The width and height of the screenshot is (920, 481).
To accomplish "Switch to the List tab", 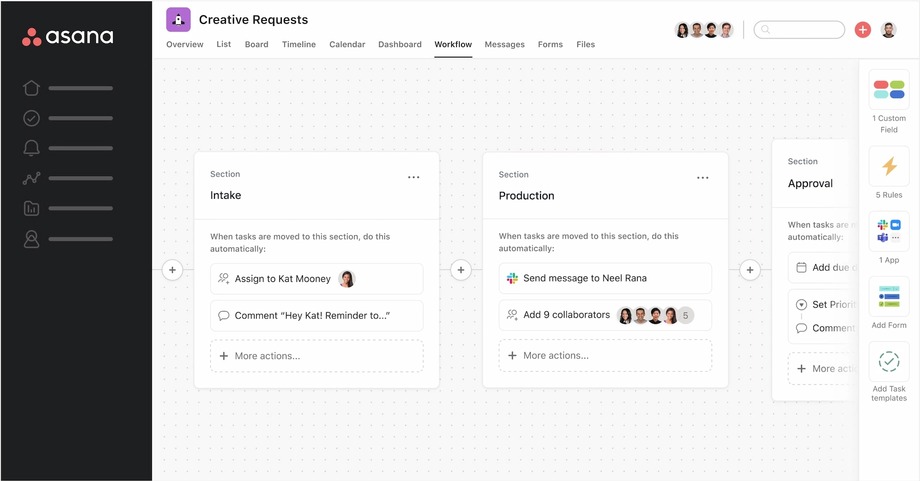I will click(x=224, y=44).
